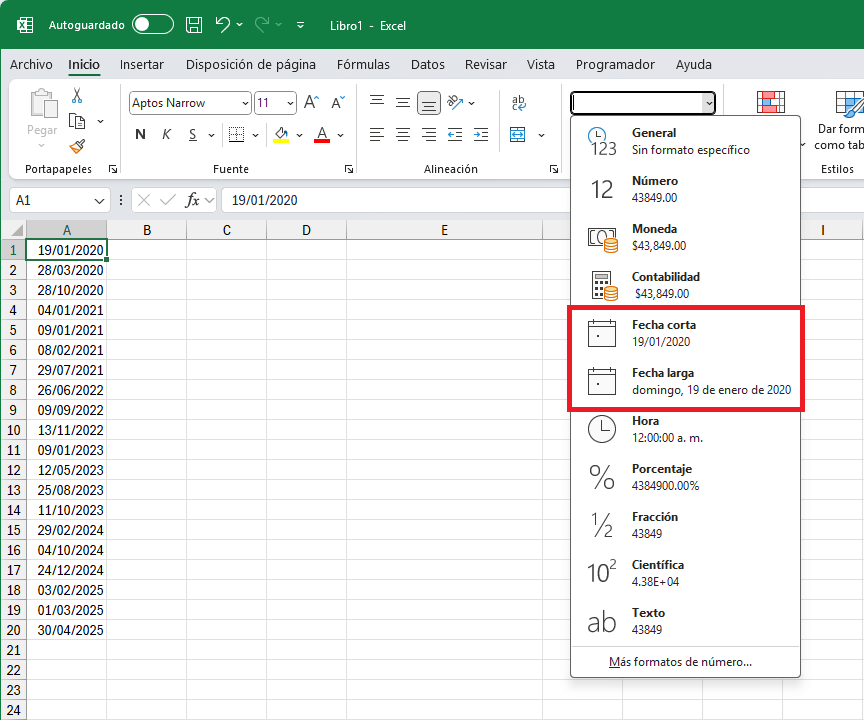Click the Pegar paste button

(x=42, y=117)
